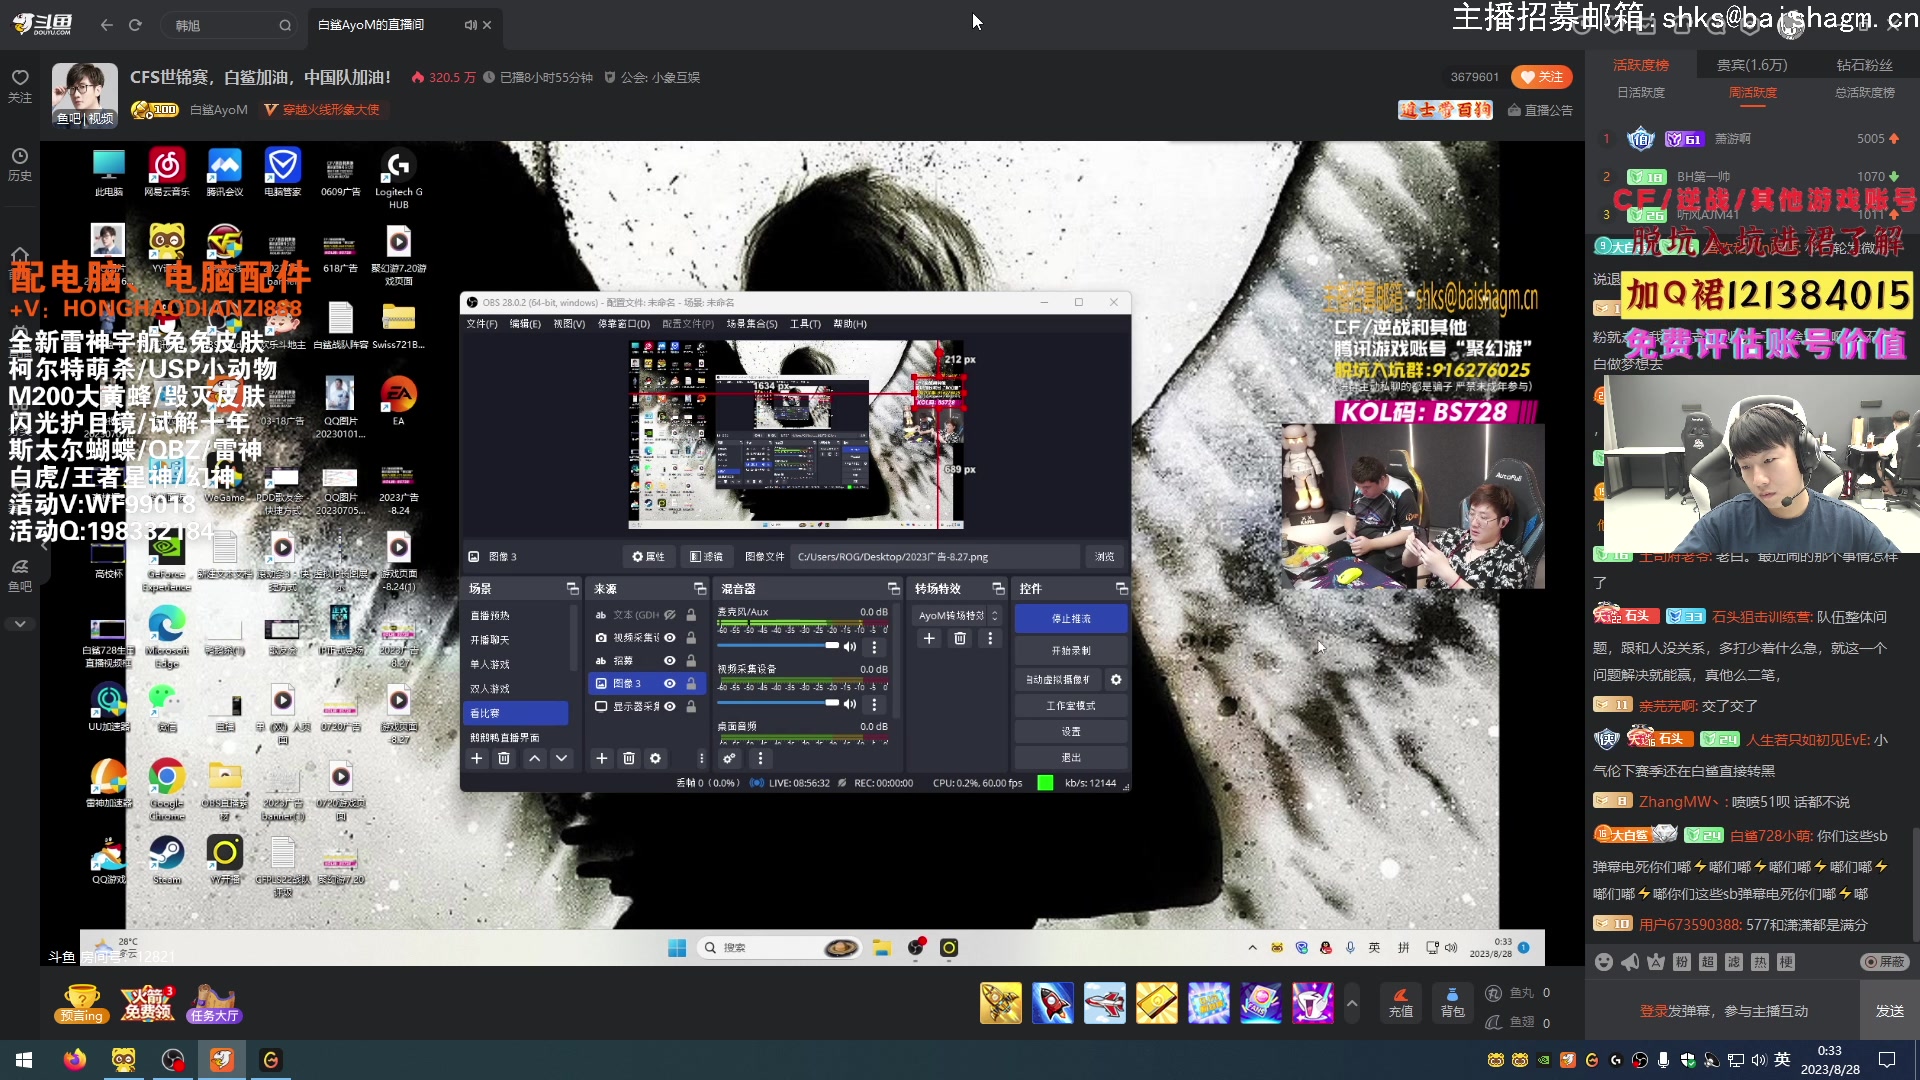Click the crown icon in chat toolbar
Viewport: 1920px width, 1080px height.
[x=1656, y=961]
